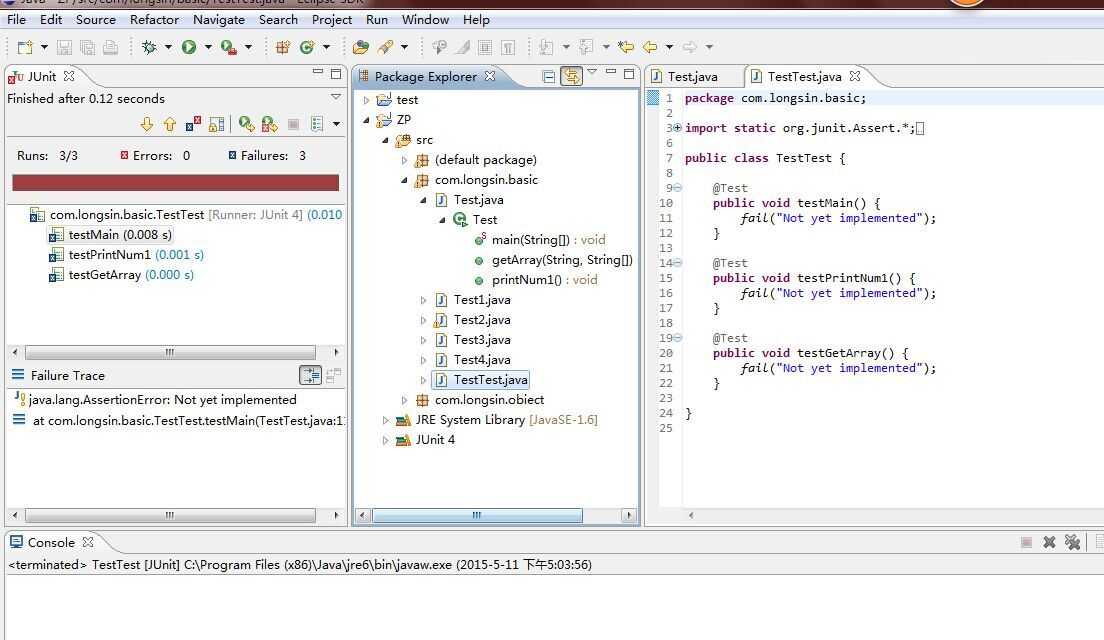Expand the test project tree node
Screen dimensions: 1104x640
pyautogui.click(x=367, y=100)
